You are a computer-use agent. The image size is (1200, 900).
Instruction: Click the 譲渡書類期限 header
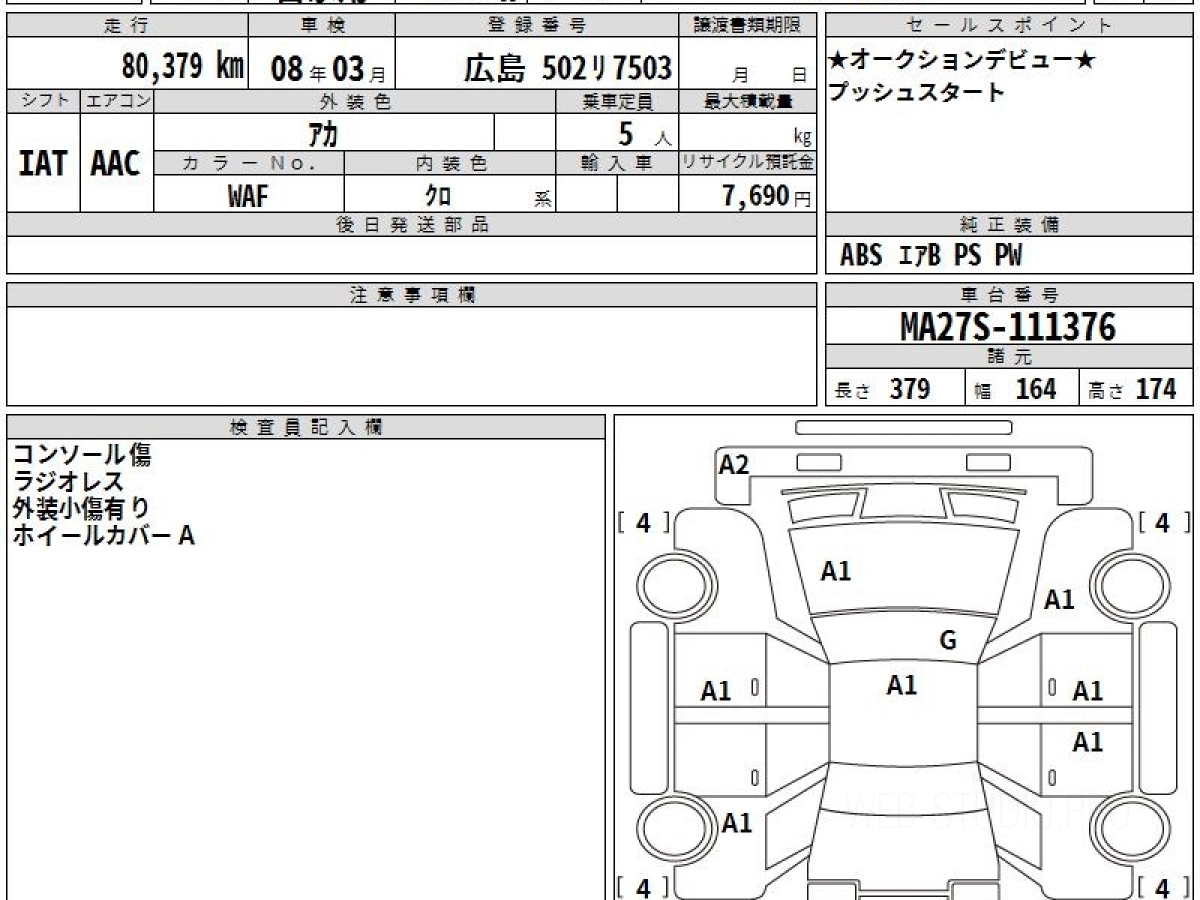point(747,26)
